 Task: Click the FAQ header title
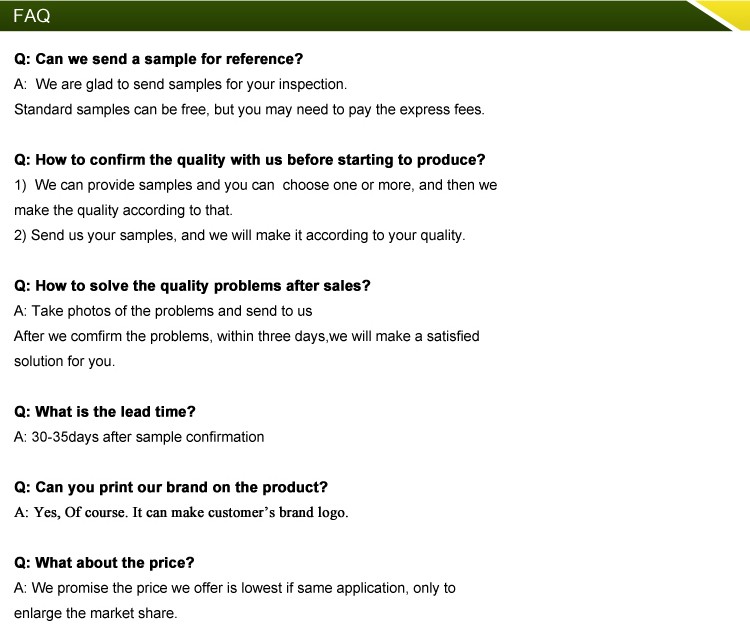32,16
